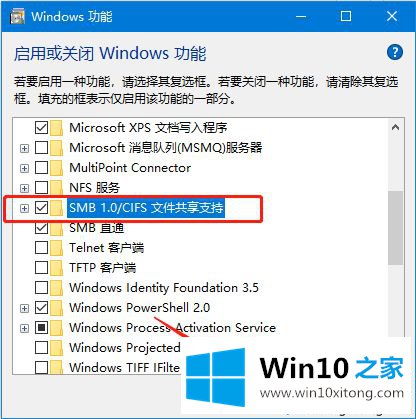Uncheck SMB 1.0/CIFS 文件共享支持 checkbox

(41, 208)
